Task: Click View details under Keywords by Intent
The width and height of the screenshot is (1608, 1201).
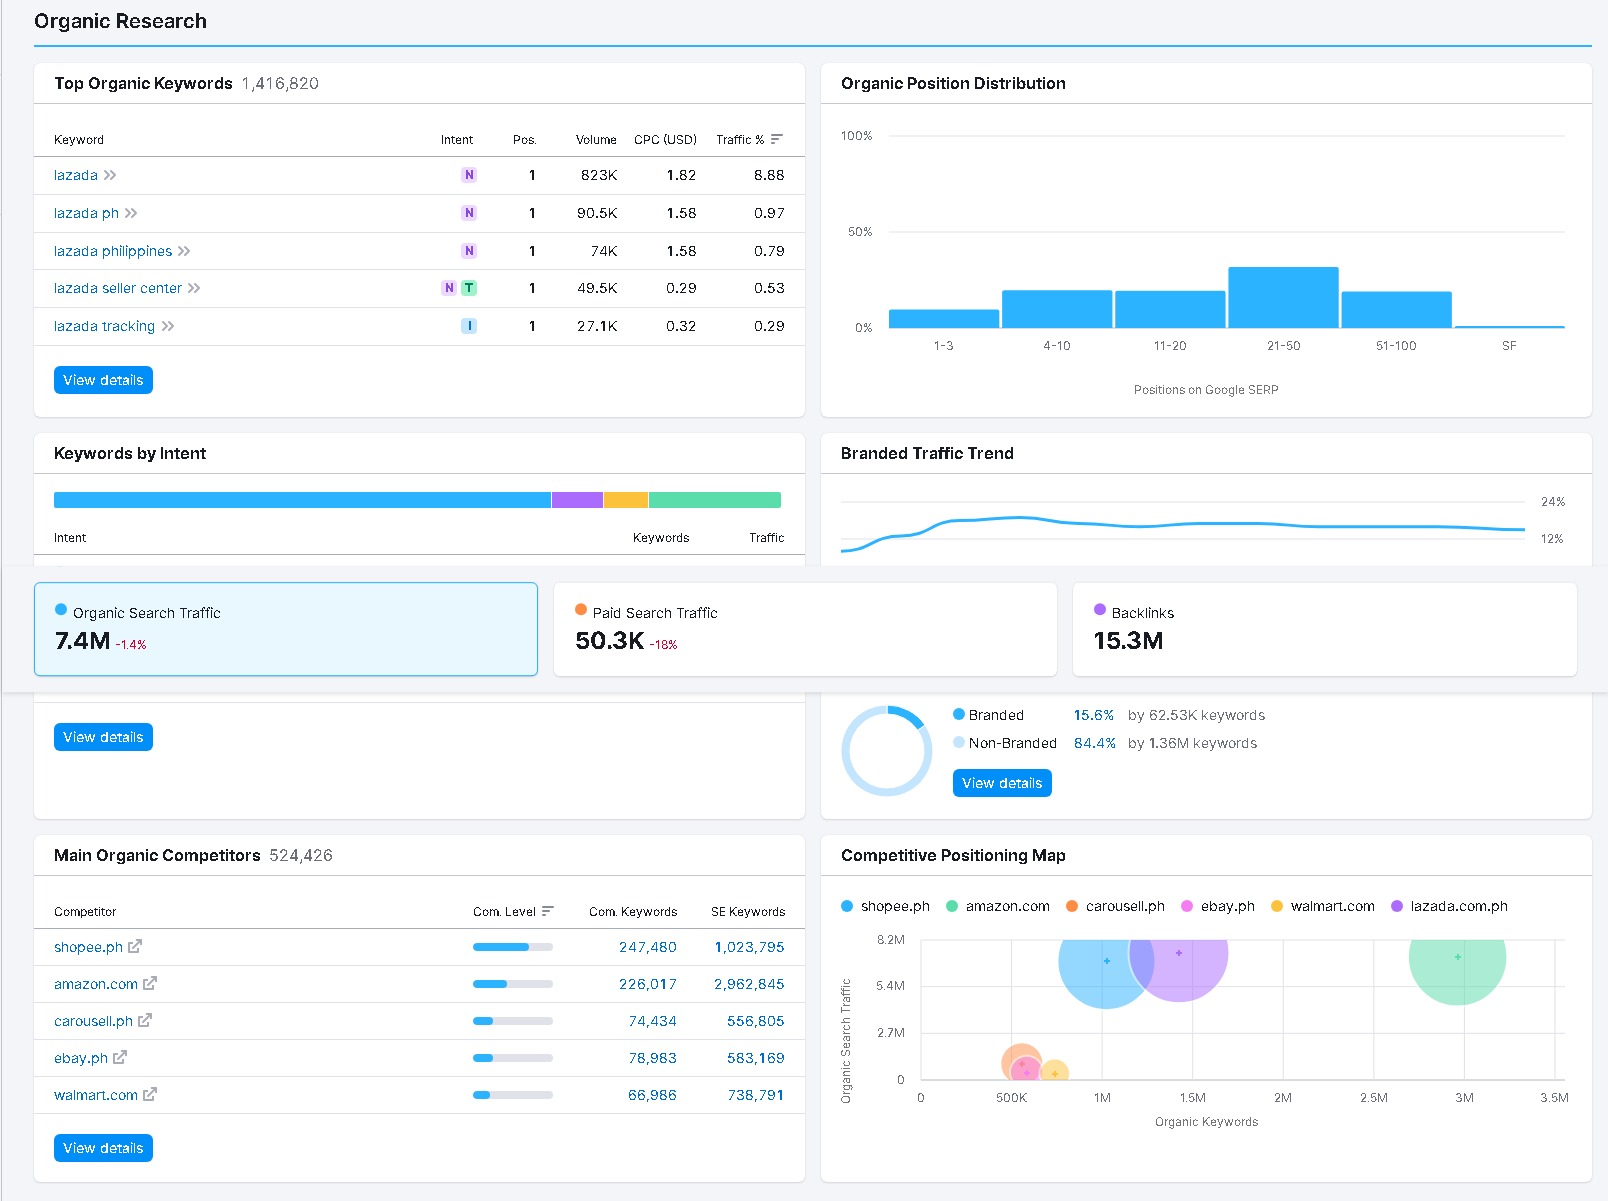Action: click(103, 737)
